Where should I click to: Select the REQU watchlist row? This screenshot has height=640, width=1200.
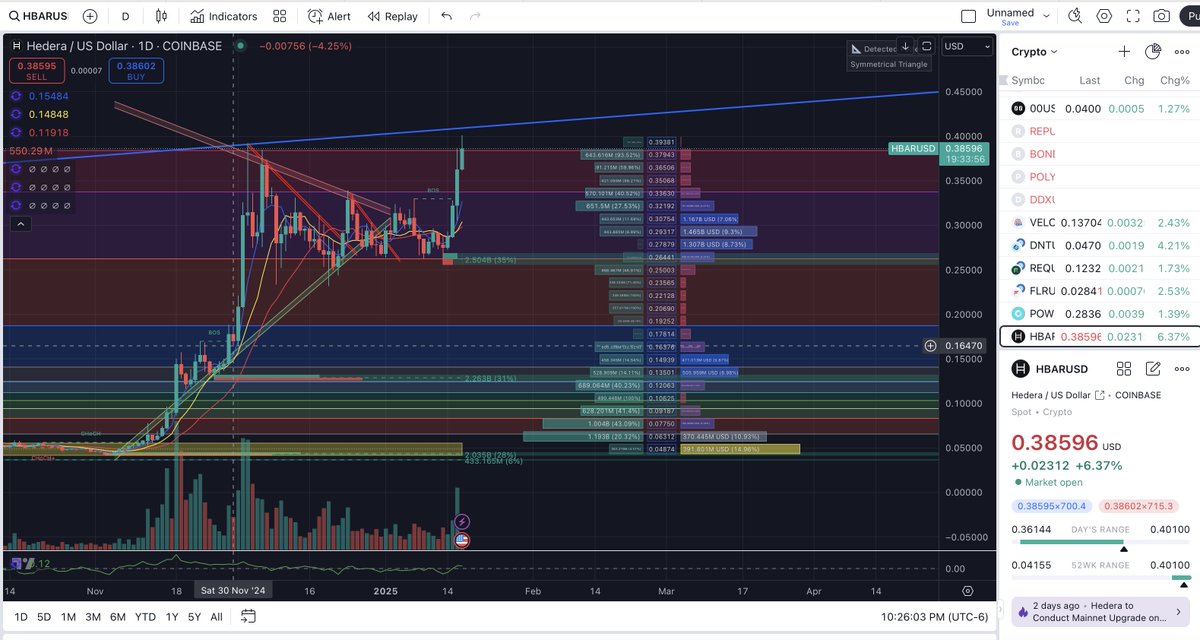[1098, 268]
